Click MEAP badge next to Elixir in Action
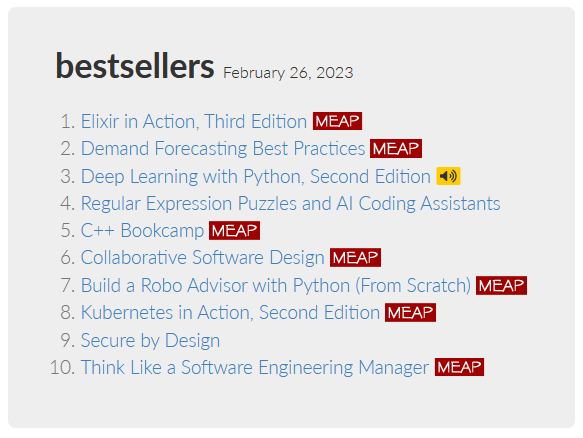Viewport: 583px width, 438px height. (337, 121)
